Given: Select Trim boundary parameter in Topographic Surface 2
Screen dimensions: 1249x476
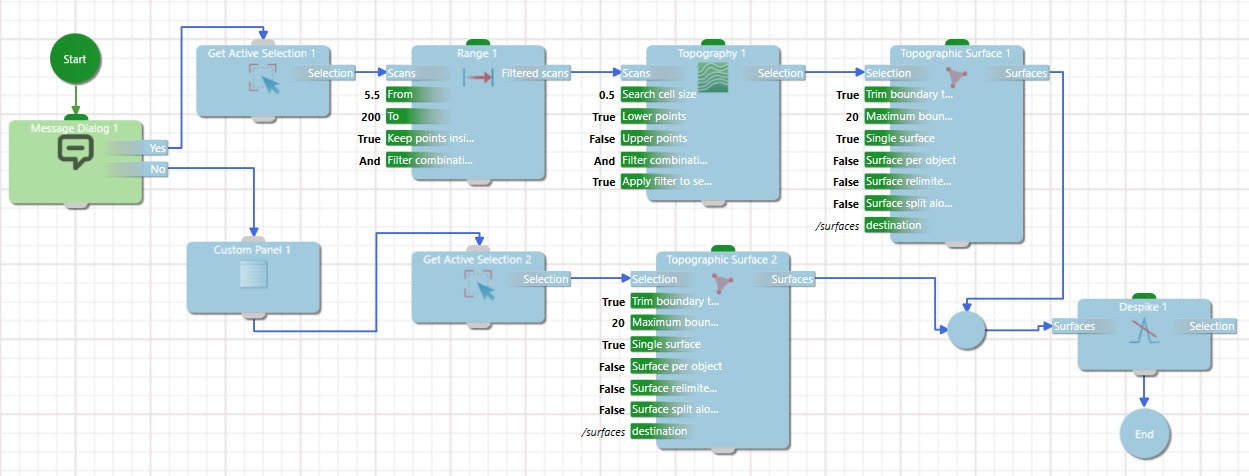Looking at the screenshot, I should pos(675,301).
